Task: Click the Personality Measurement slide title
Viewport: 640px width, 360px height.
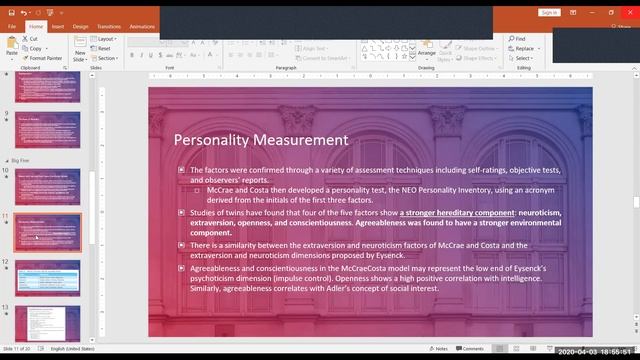Action: 261,140
